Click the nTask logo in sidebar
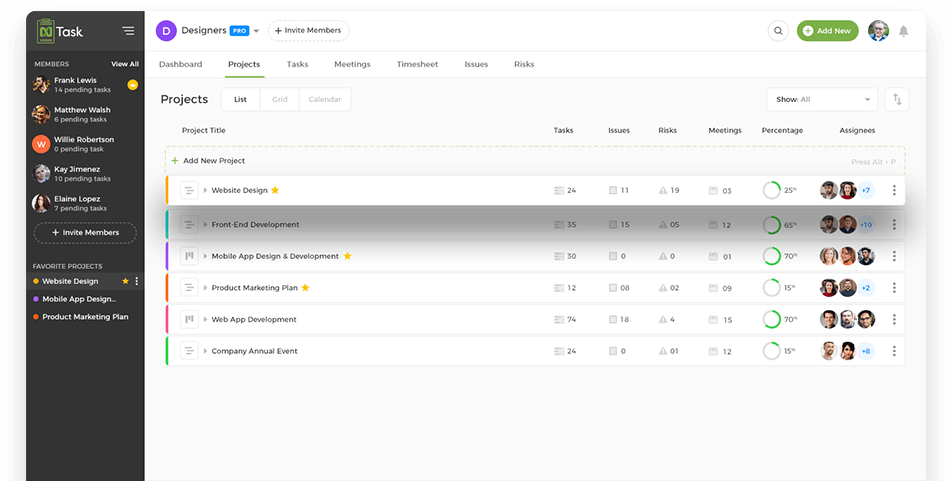The height and width of the screenshot is (481, 952). (60, 31)
